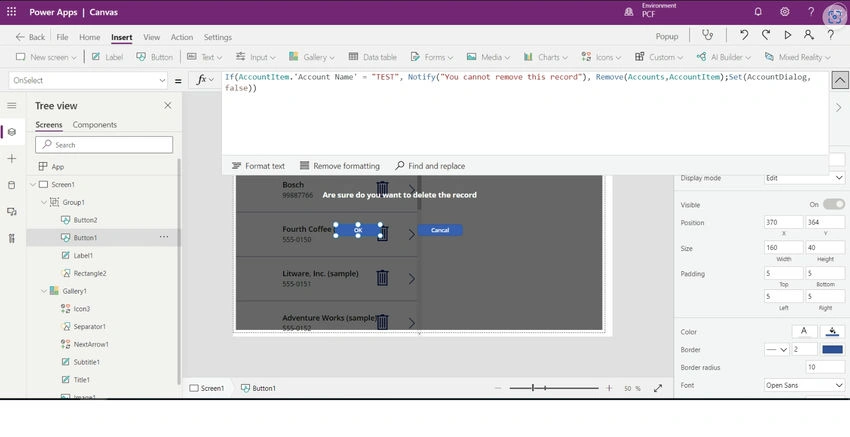Open the border style dropdown
Screen dimensions: 850x437
pos(776,350)
